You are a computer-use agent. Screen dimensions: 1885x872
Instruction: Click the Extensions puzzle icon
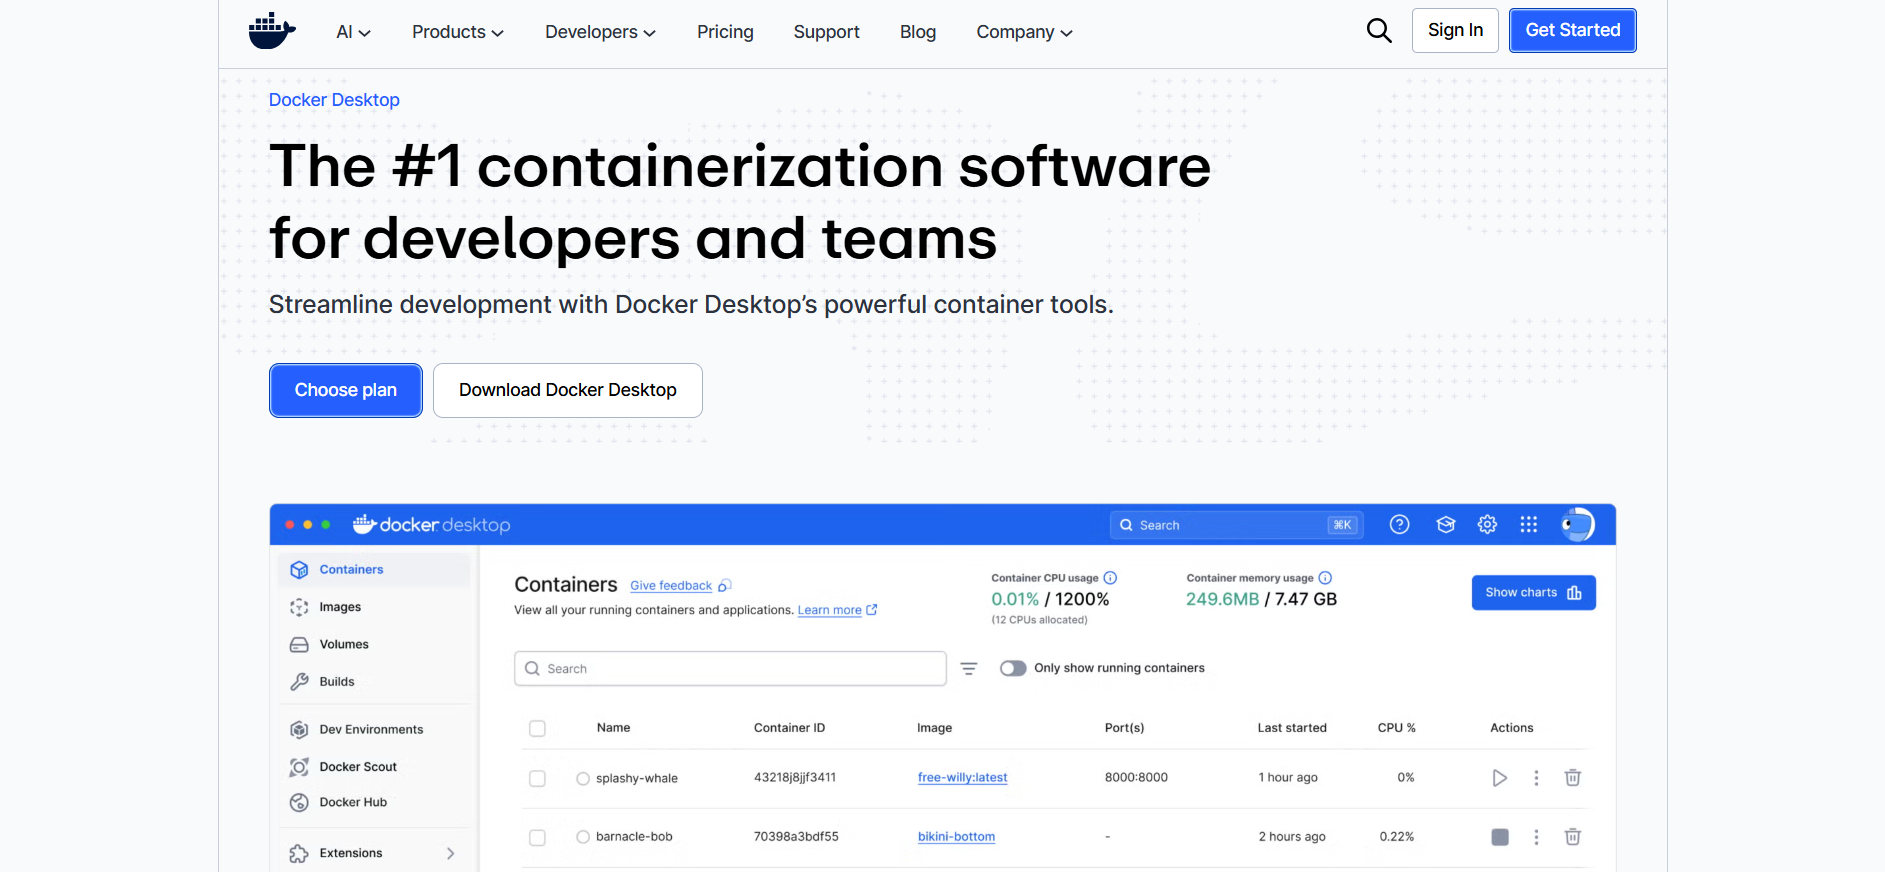[299, 854]
